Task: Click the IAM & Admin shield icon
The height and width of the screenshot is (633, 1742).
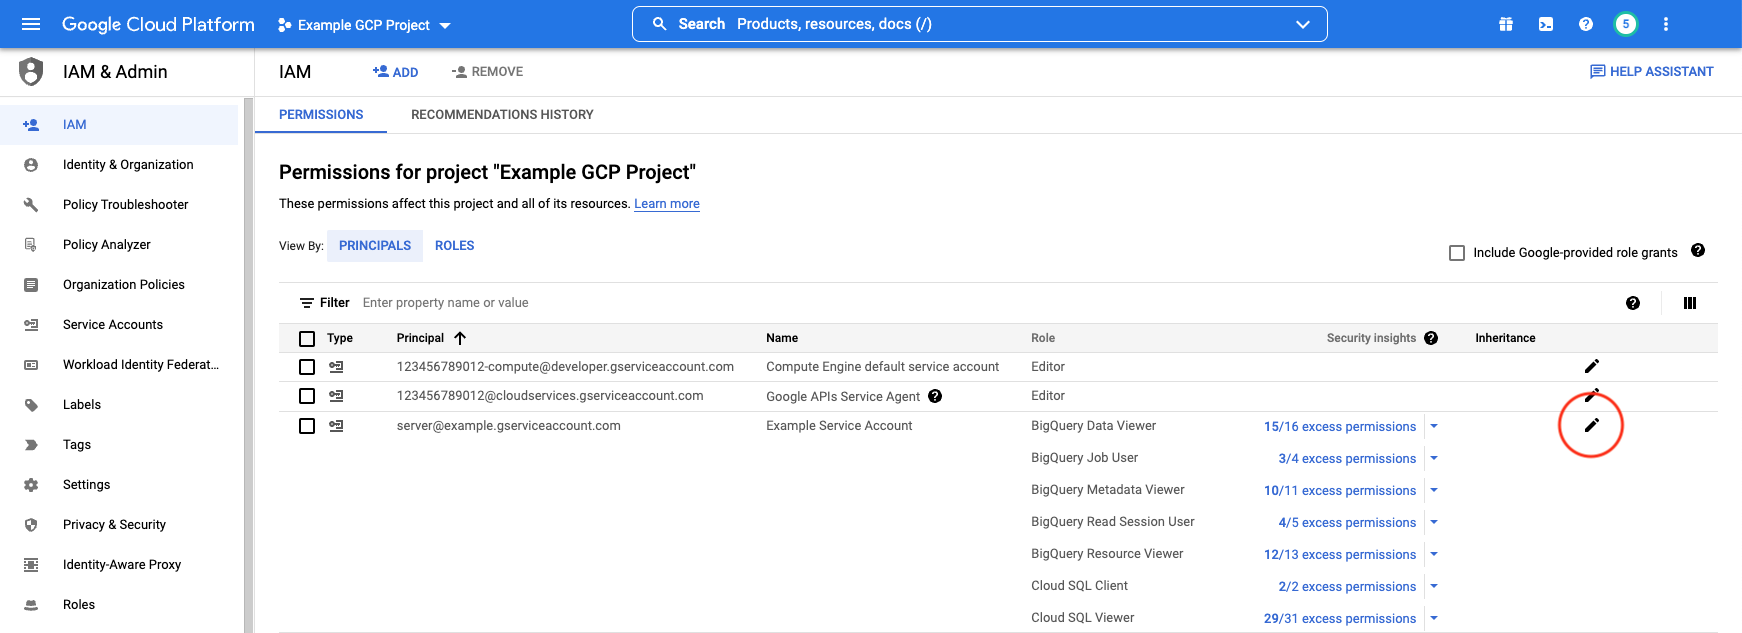Action: (x=31, y=72)
